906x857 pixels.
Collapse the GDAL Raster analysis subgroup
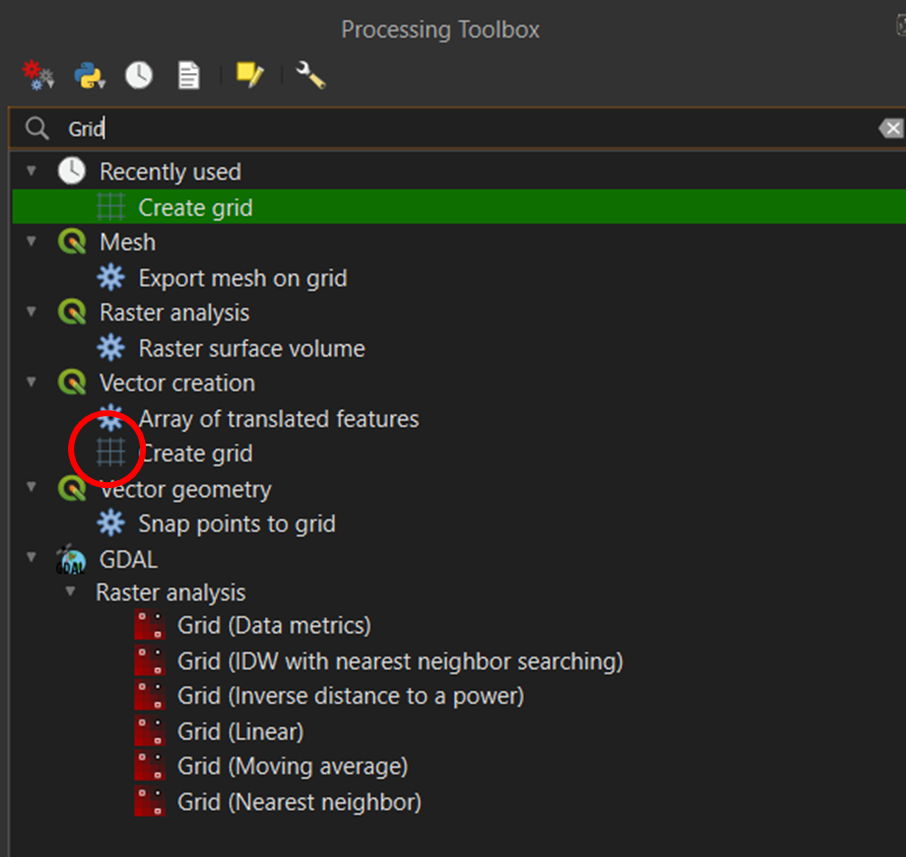click(69, 591)
